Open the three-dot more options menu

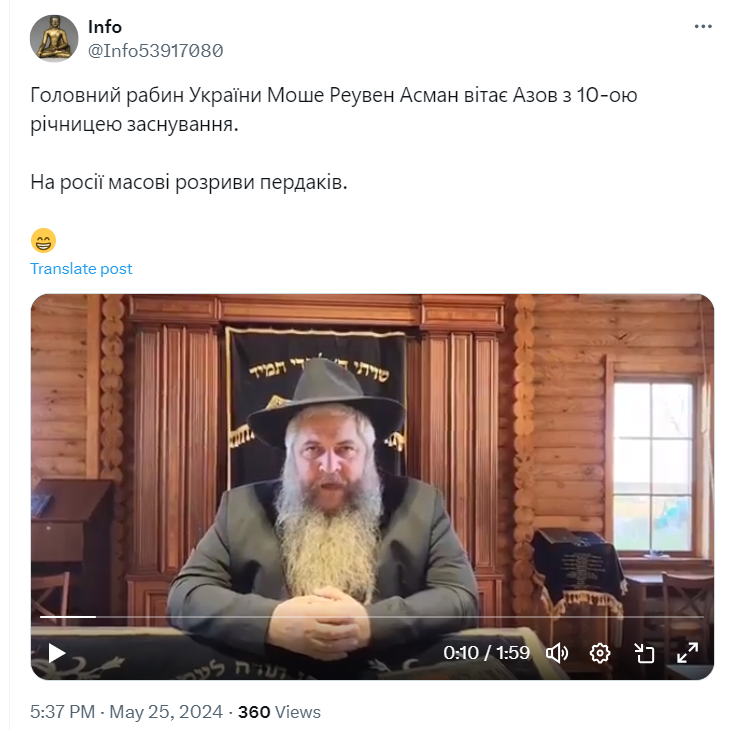click(x=703, y=27)
